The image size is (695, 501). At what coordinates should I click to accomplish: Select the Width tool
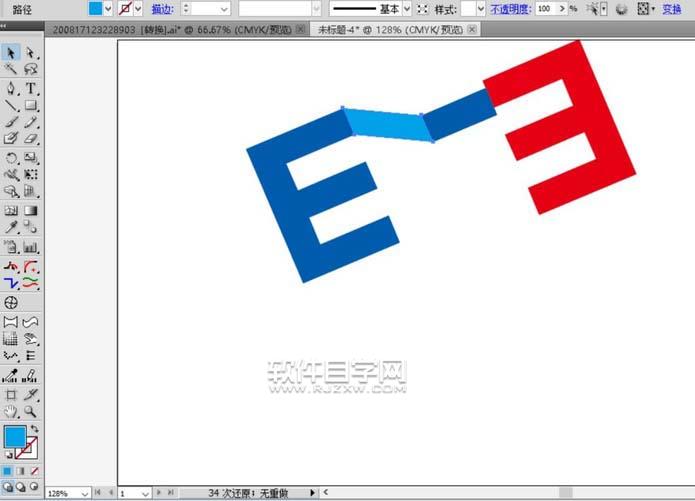coord(11,174)
